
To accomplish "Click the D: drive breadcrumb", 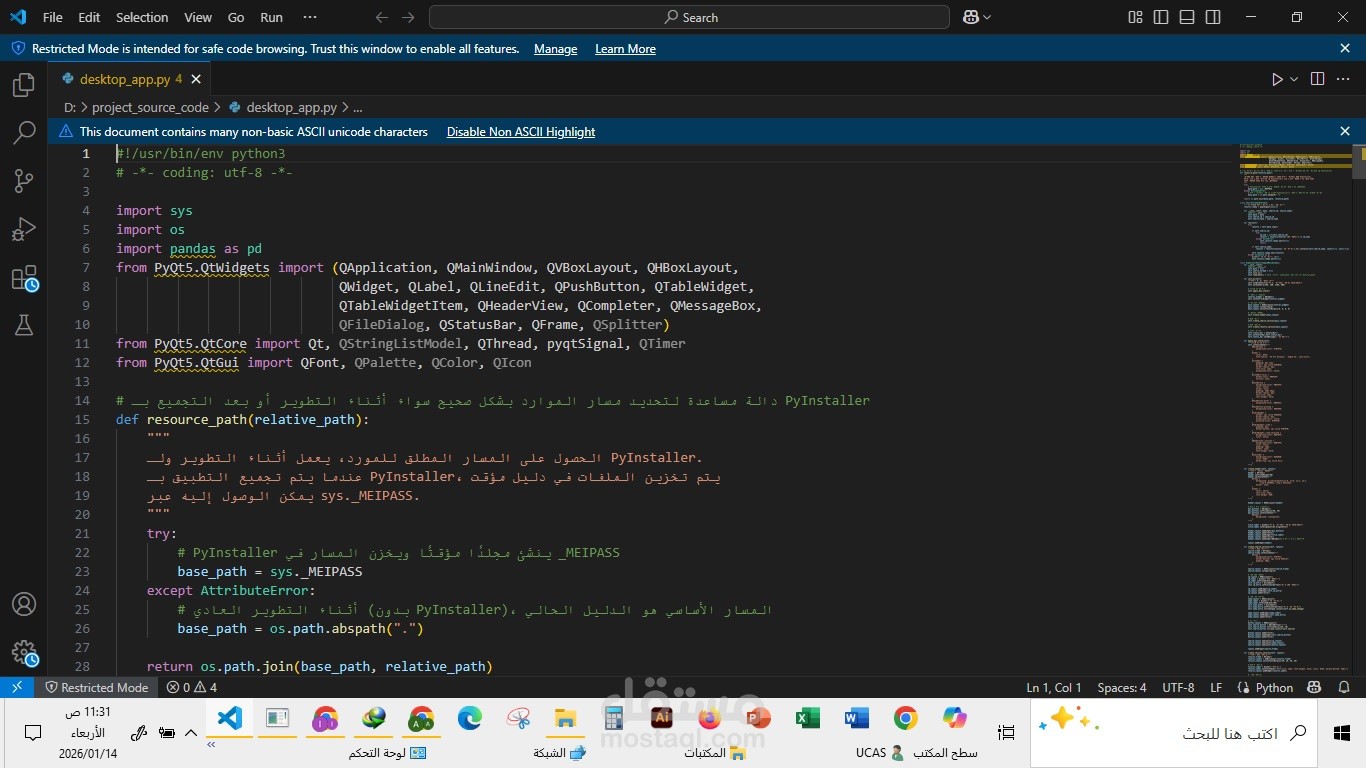I will pyautogui.click(x=70, y=107).
